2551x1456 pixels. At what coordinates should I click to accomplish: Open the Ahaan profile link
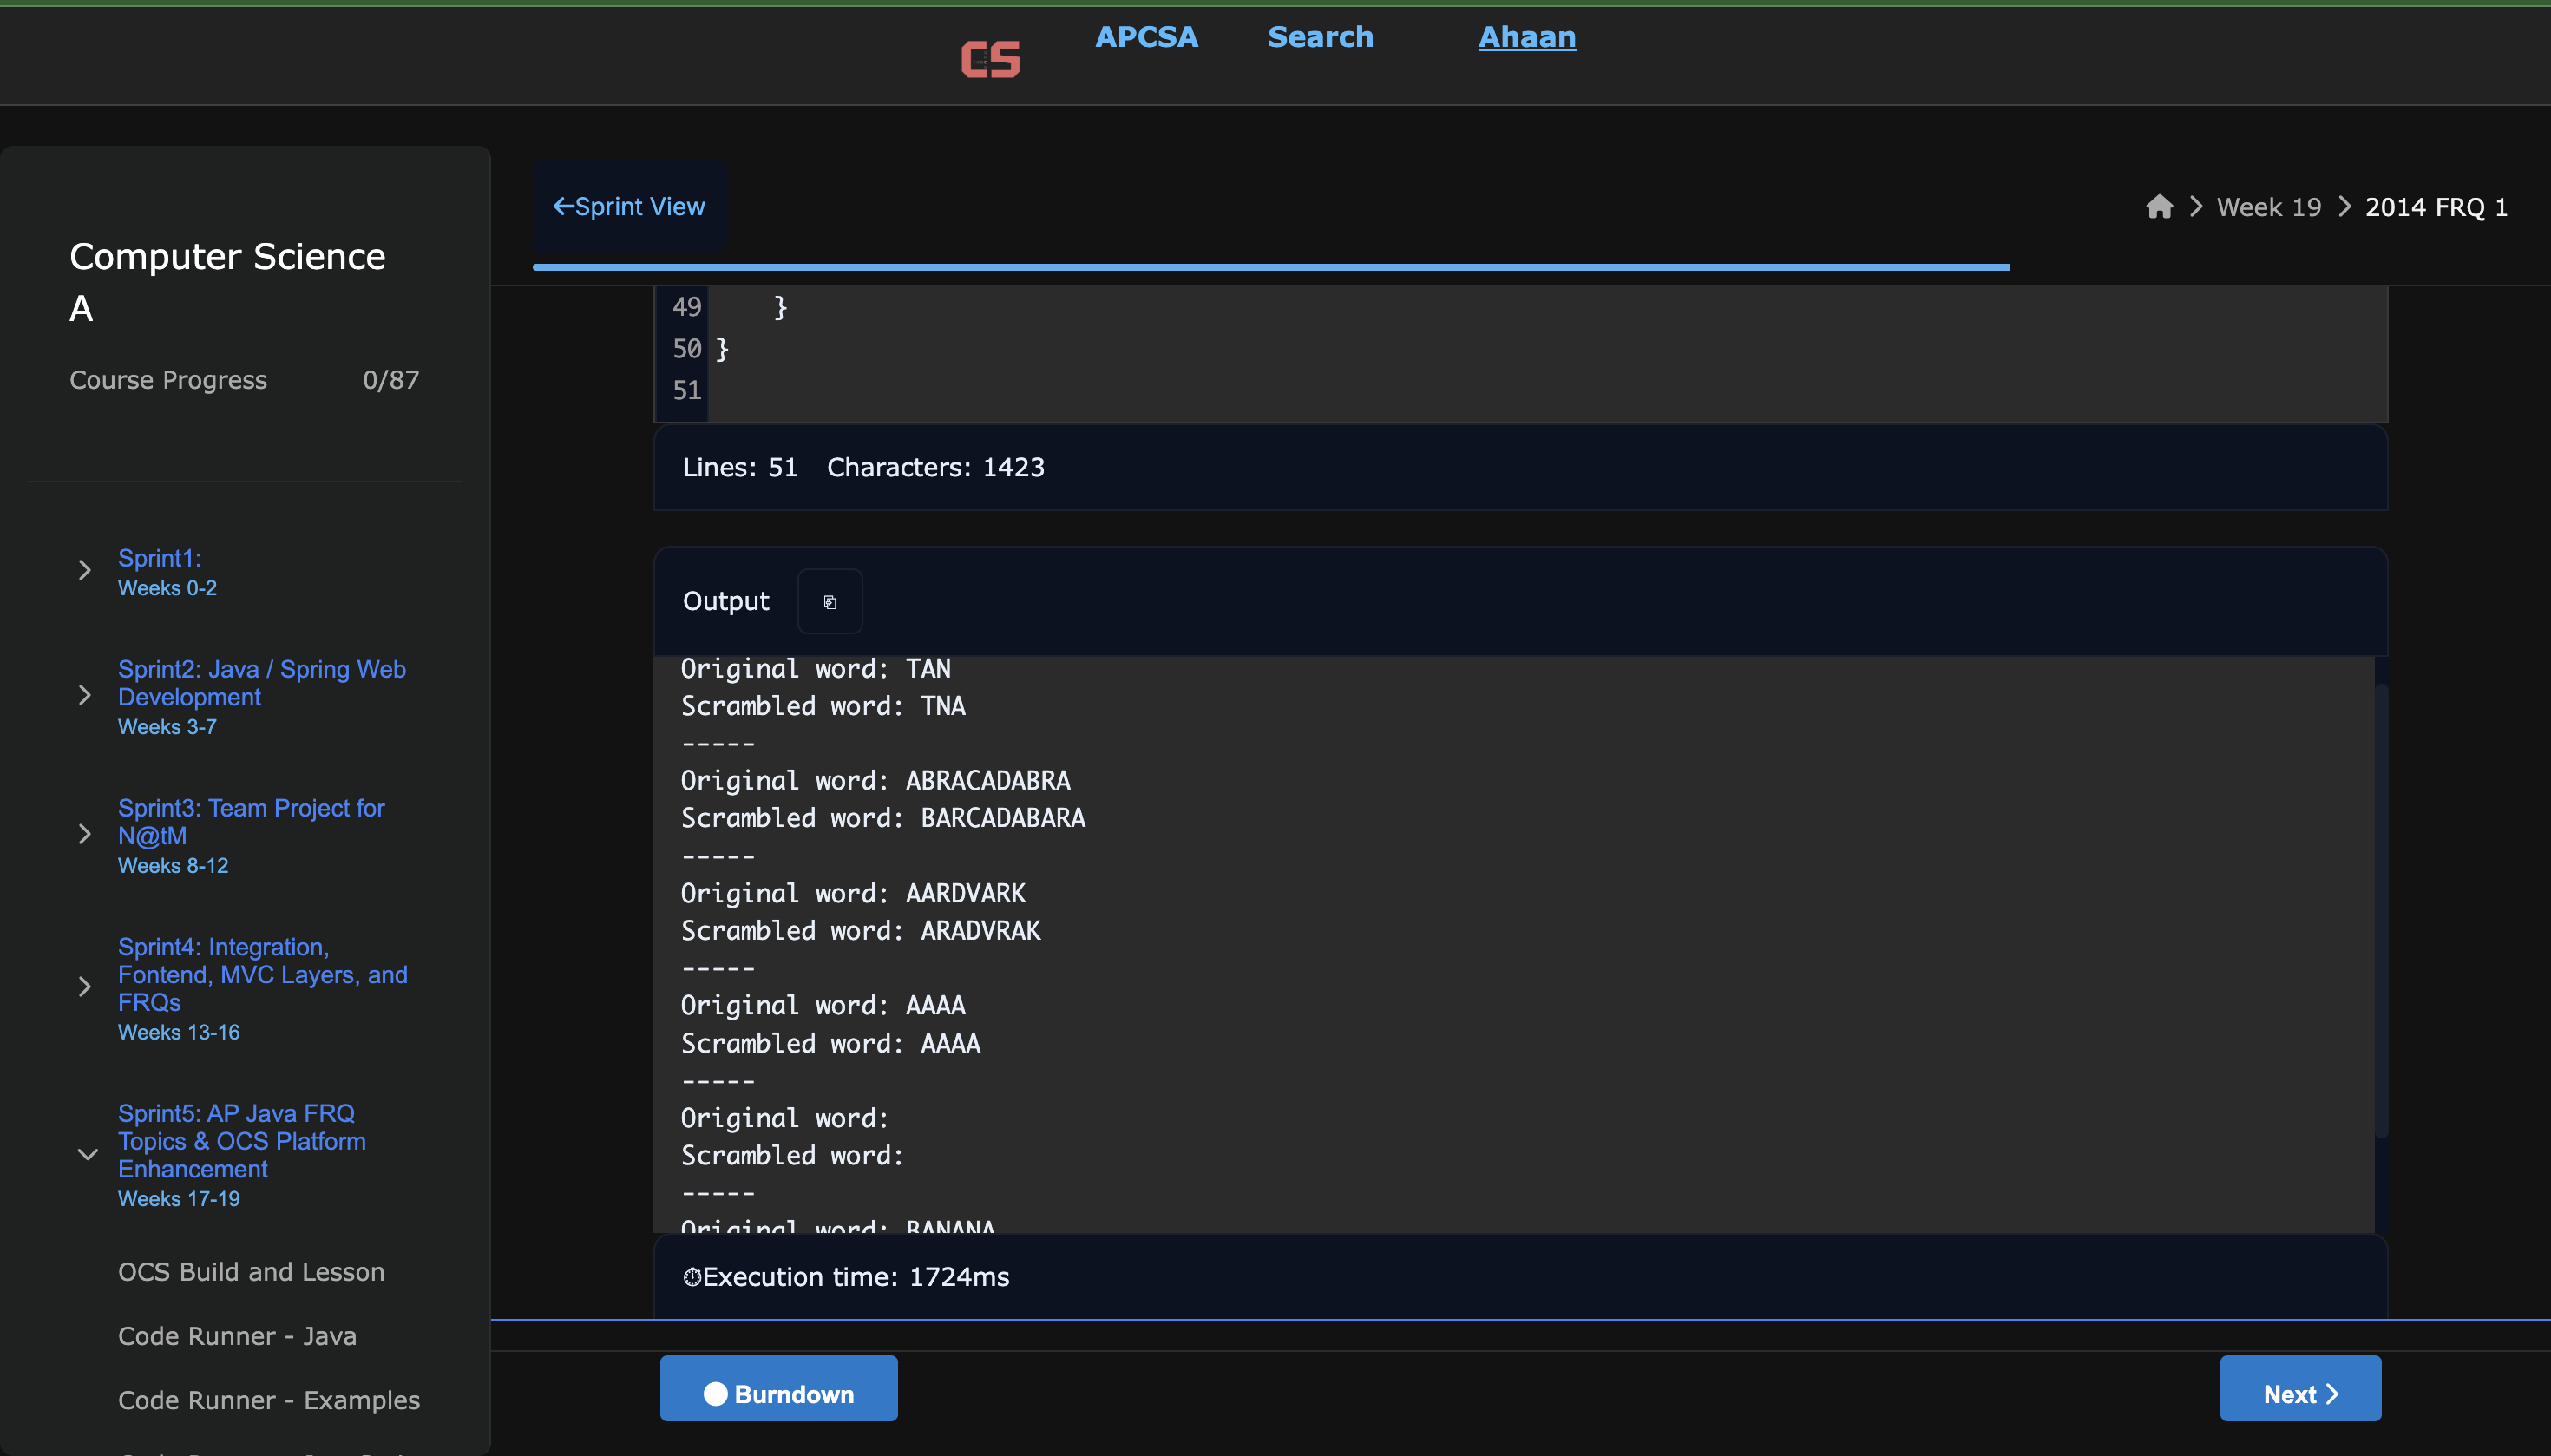[1526, 37]
